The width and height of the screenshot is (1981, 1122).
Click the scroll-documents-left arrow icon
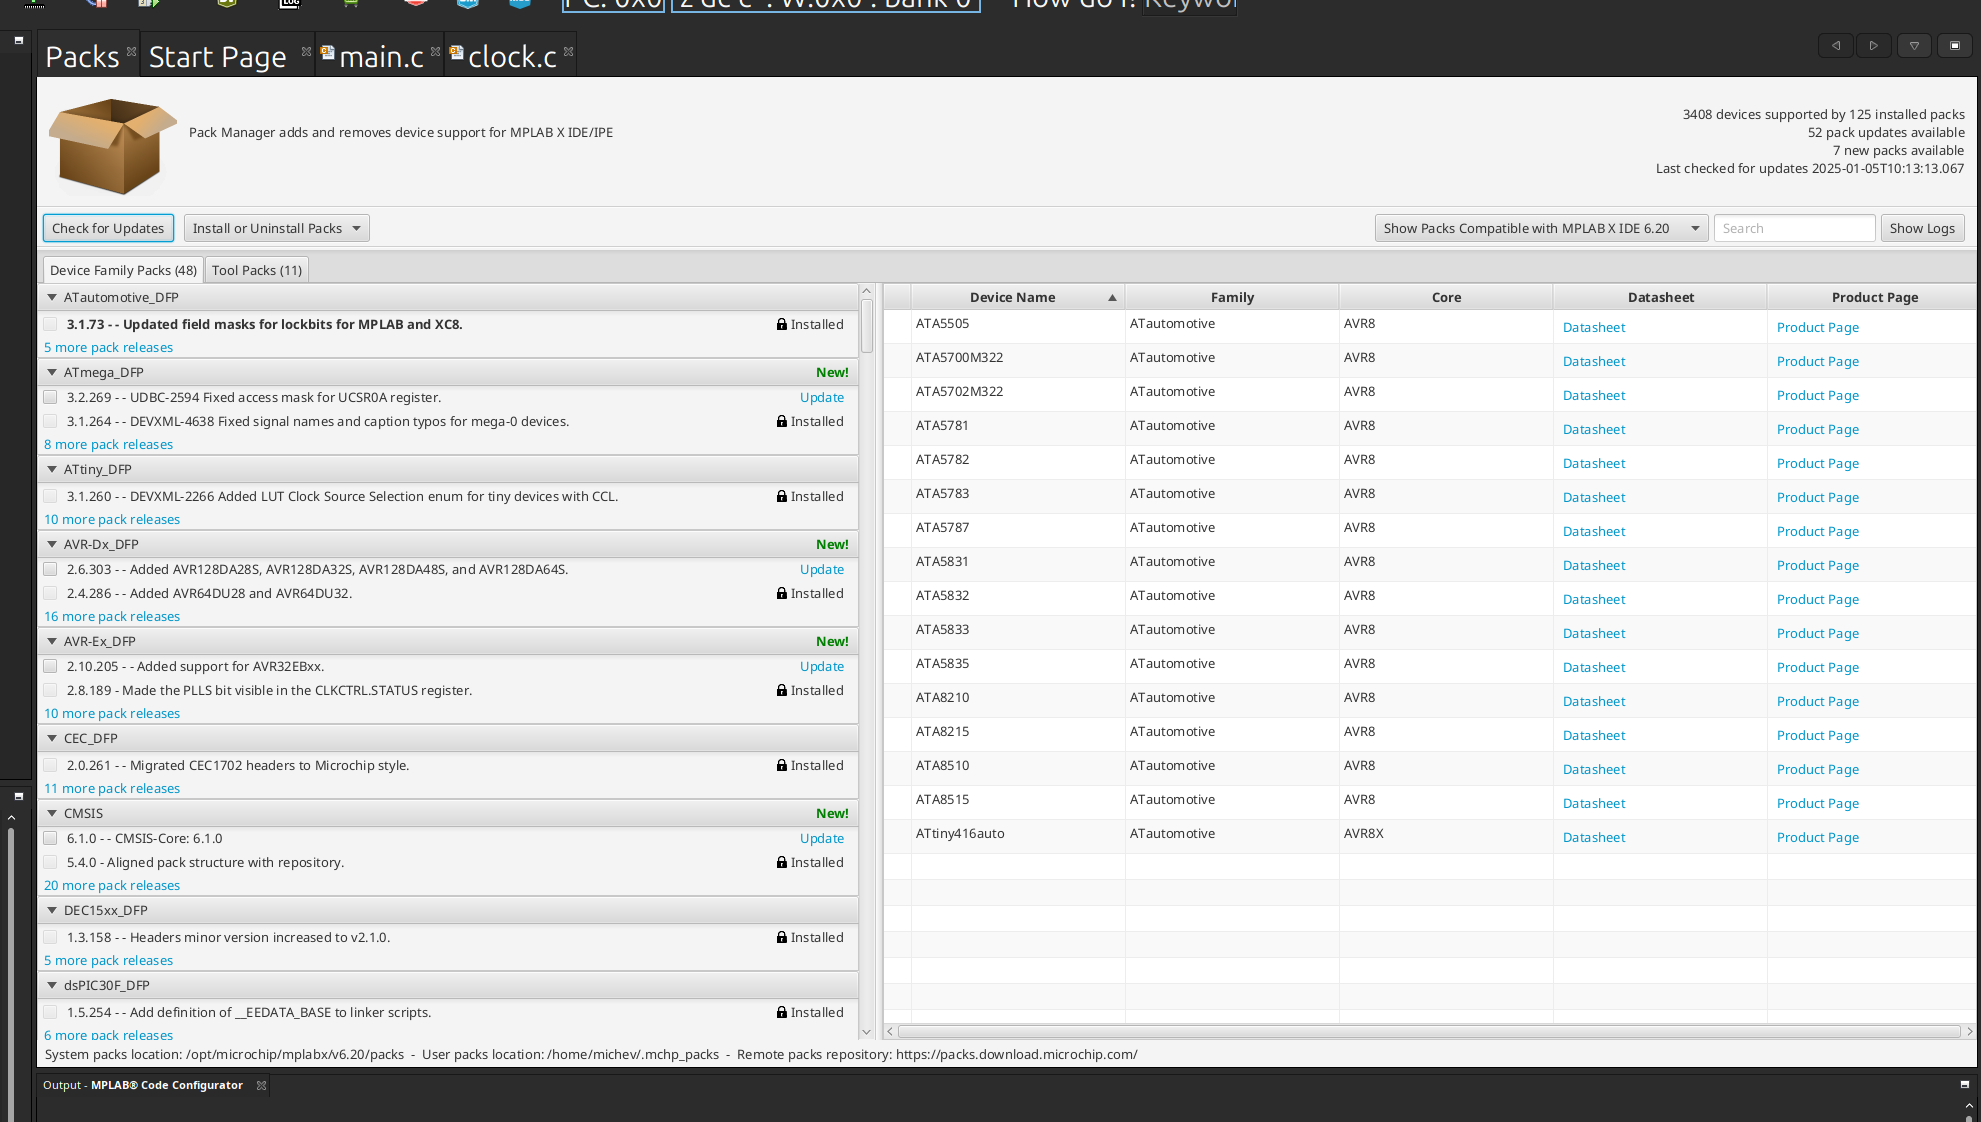coord(1835,45)
